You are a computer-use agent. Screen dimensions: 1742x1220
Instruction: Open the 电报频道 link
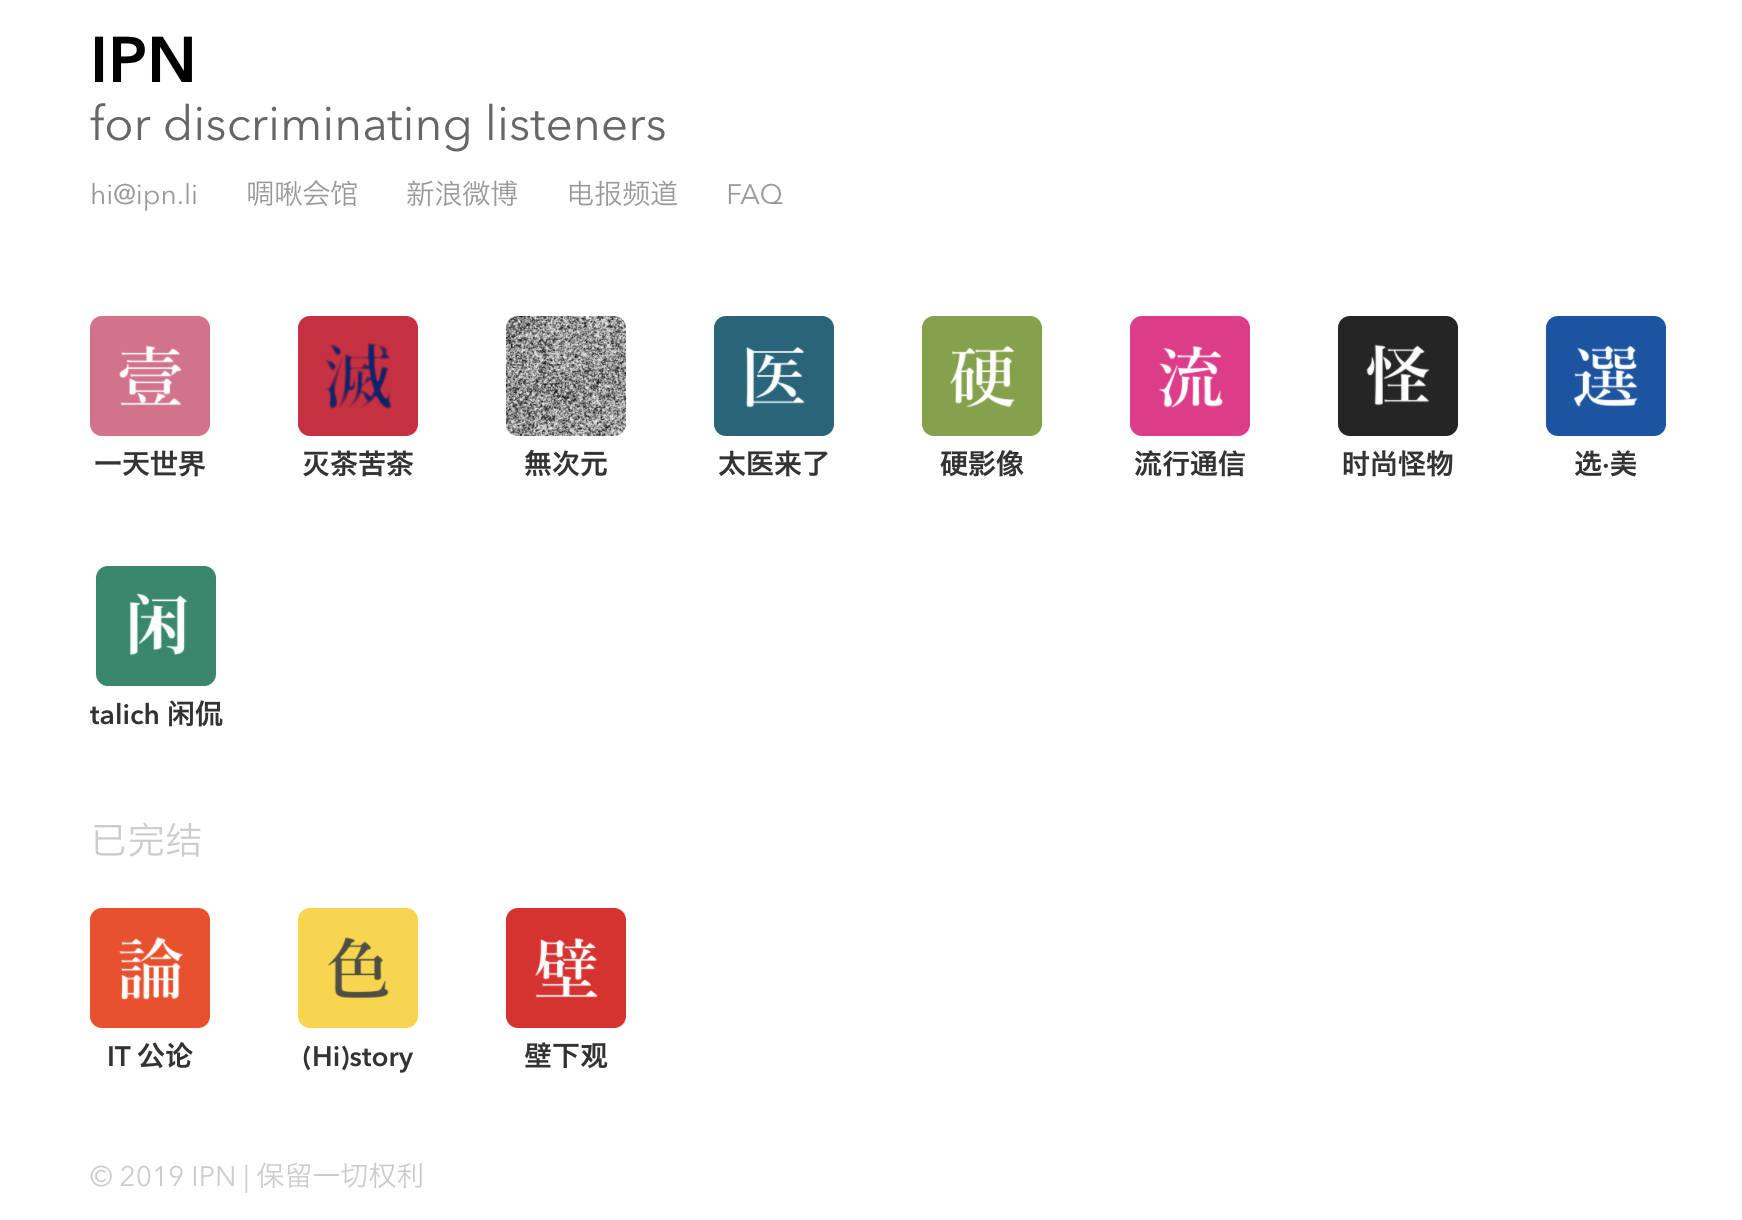(x=622, y=194)
